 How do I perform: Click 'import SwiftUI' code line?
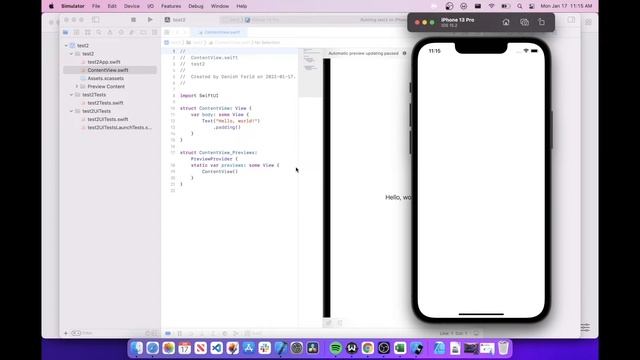click(x=199, y=96)
